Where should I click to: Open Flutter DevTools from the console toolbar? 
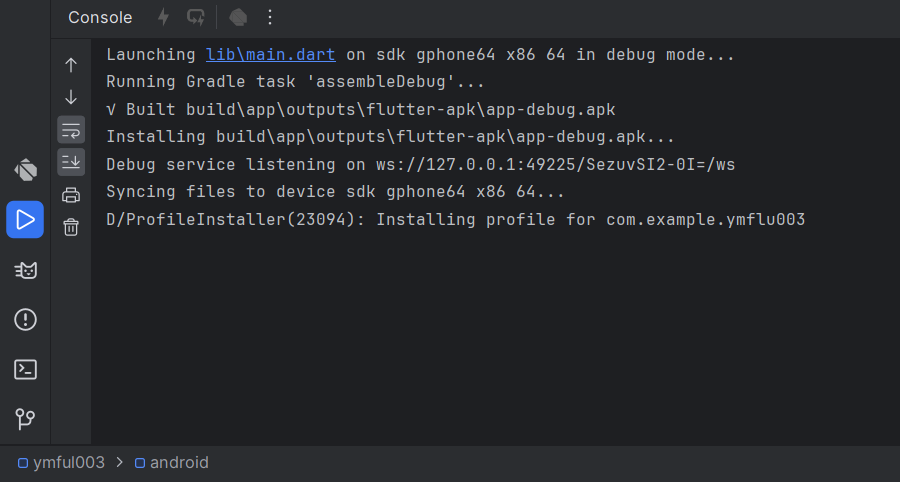click(238, 17)
